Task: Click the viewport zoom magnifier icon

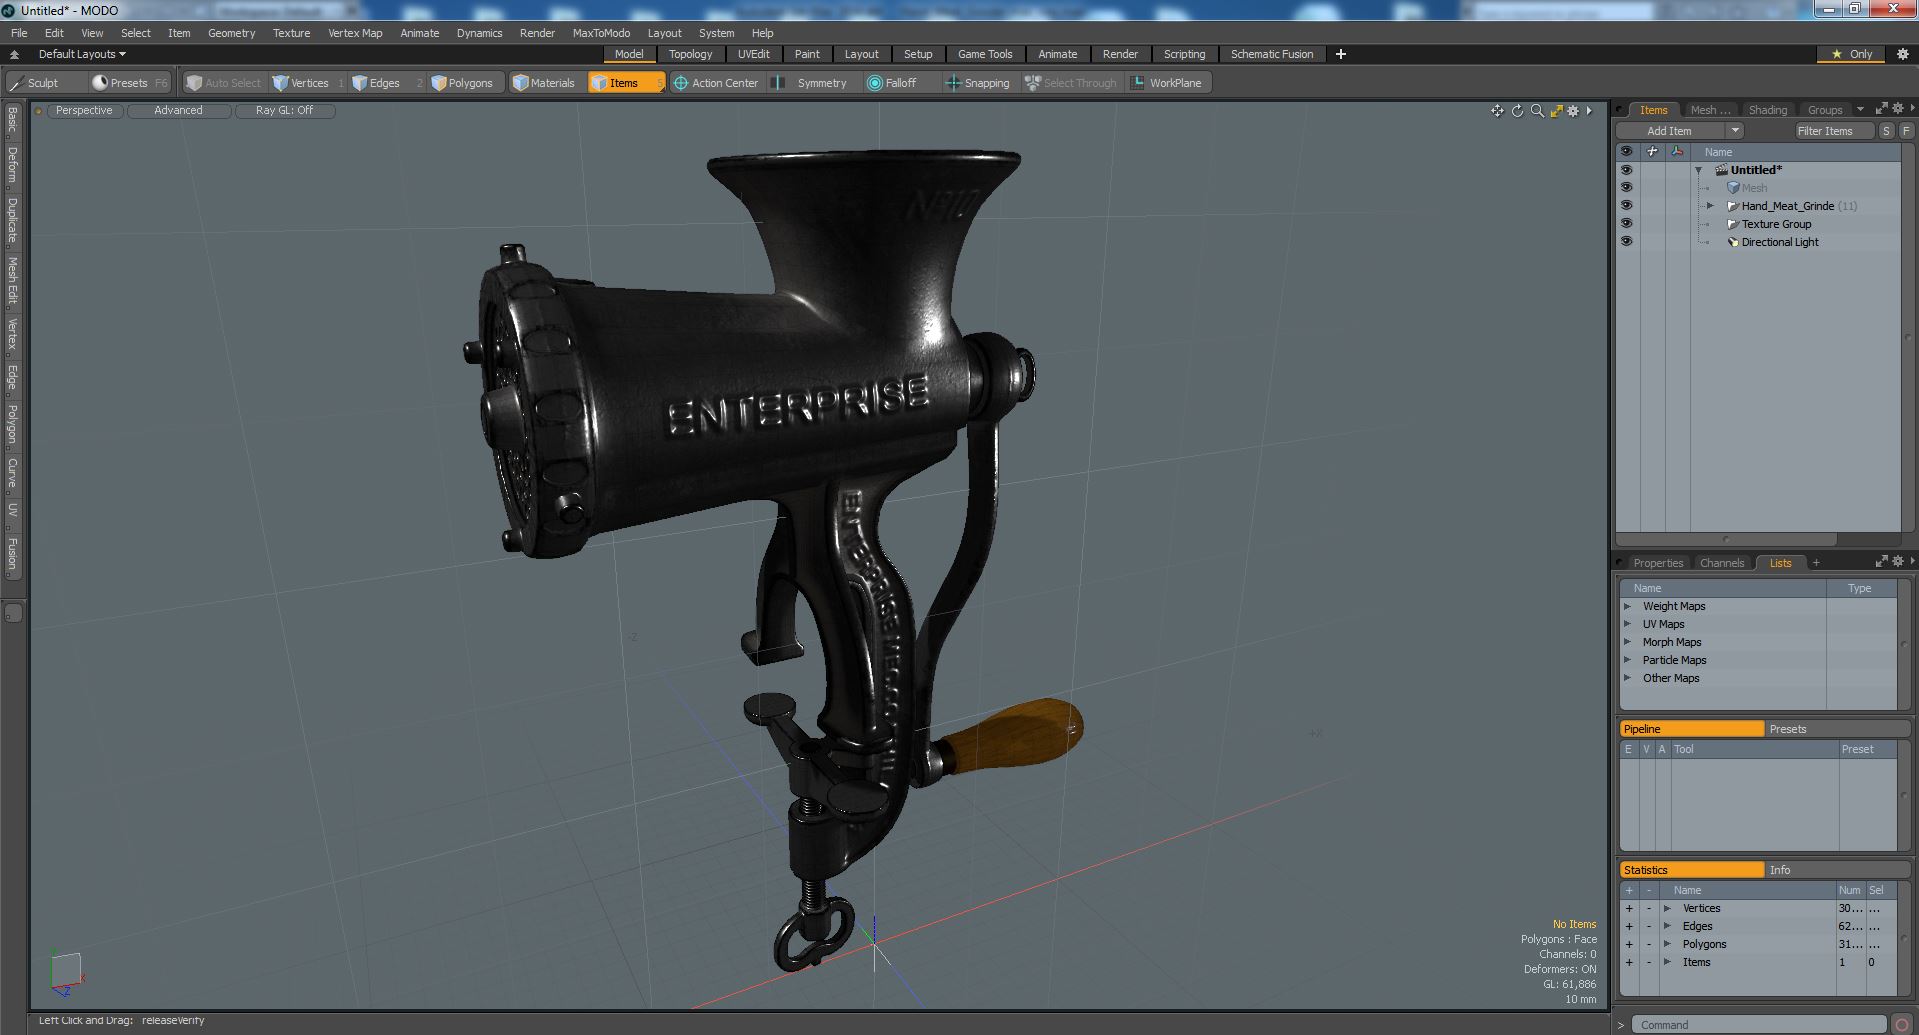Action: (x=1537, y=111)
